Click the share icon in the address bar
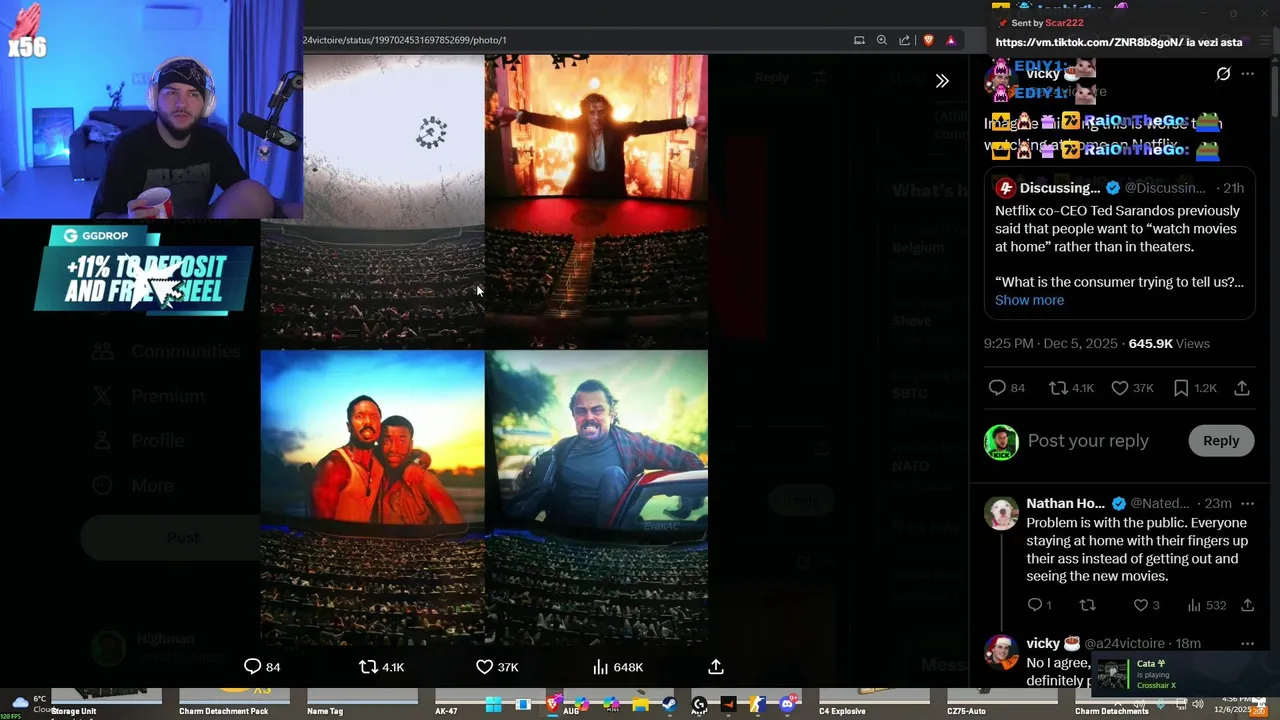Screen dimensions: 1280x720 (905, 40)
